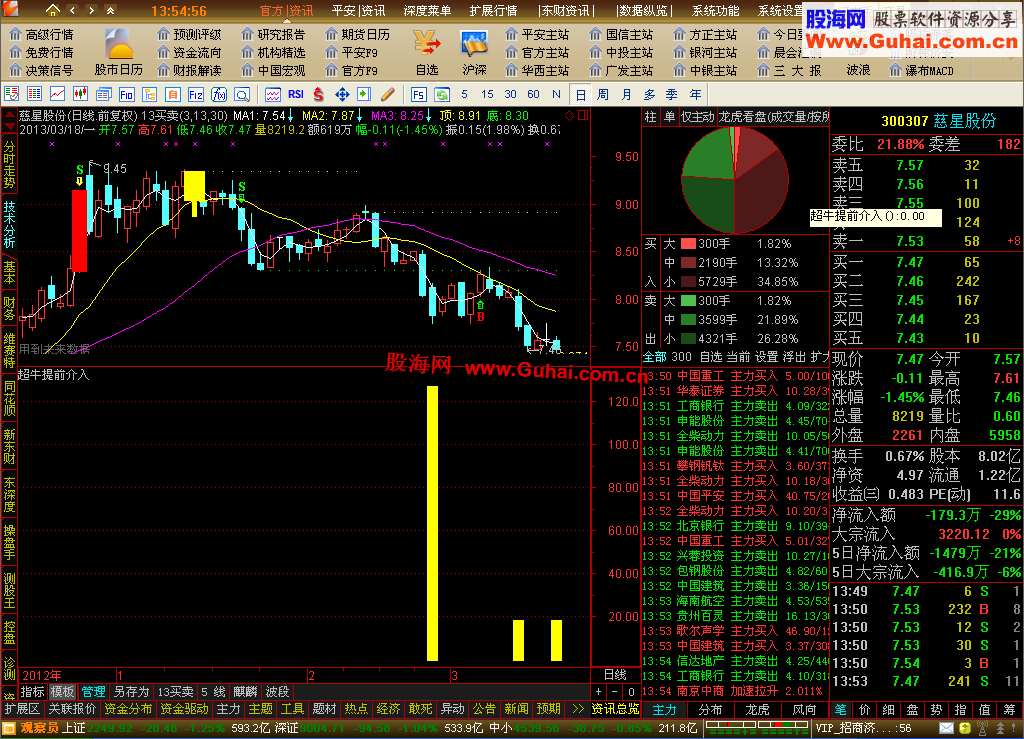Screen dimensions: 1024x739
Task: Open the 平安主站 server button
Action: [x=537, y=35]
